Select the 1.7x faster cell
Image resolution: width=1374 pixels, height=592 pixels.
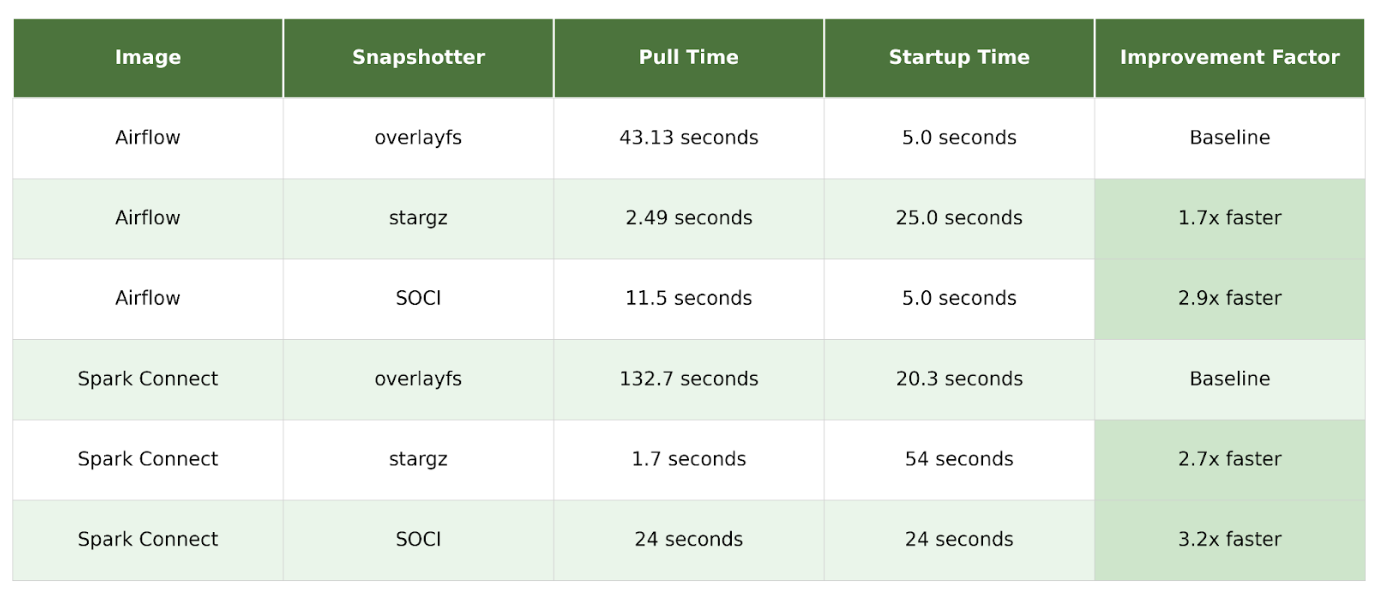[1229, 218]
